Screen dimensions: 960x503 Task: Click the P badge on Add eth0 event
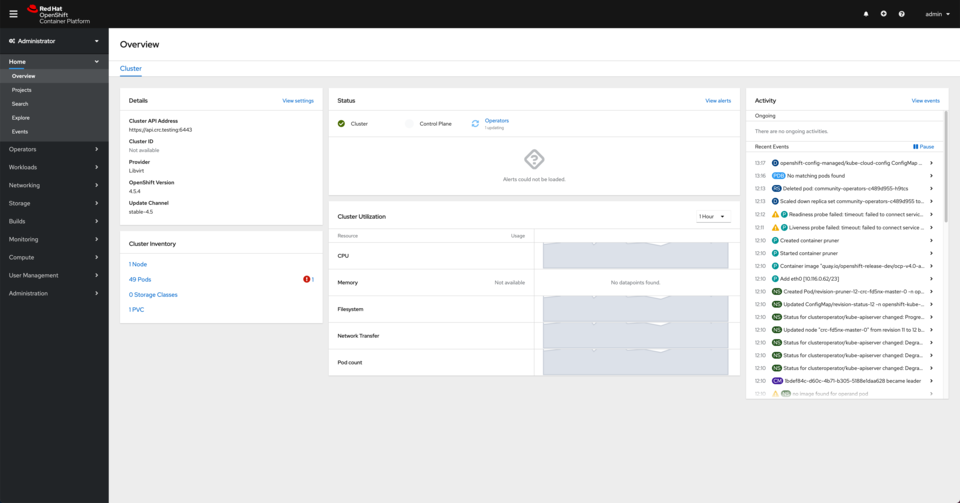pos(775,278)
